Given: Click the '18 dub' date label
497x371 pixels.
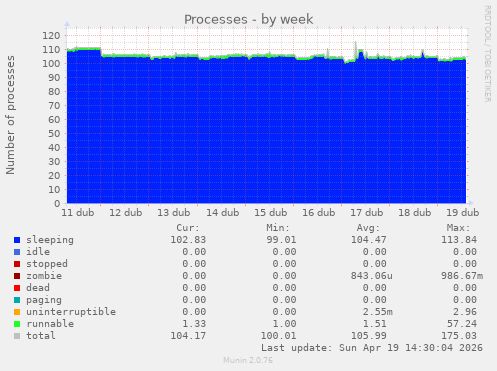Looking at the screenshot, I should tap(415, 213).
